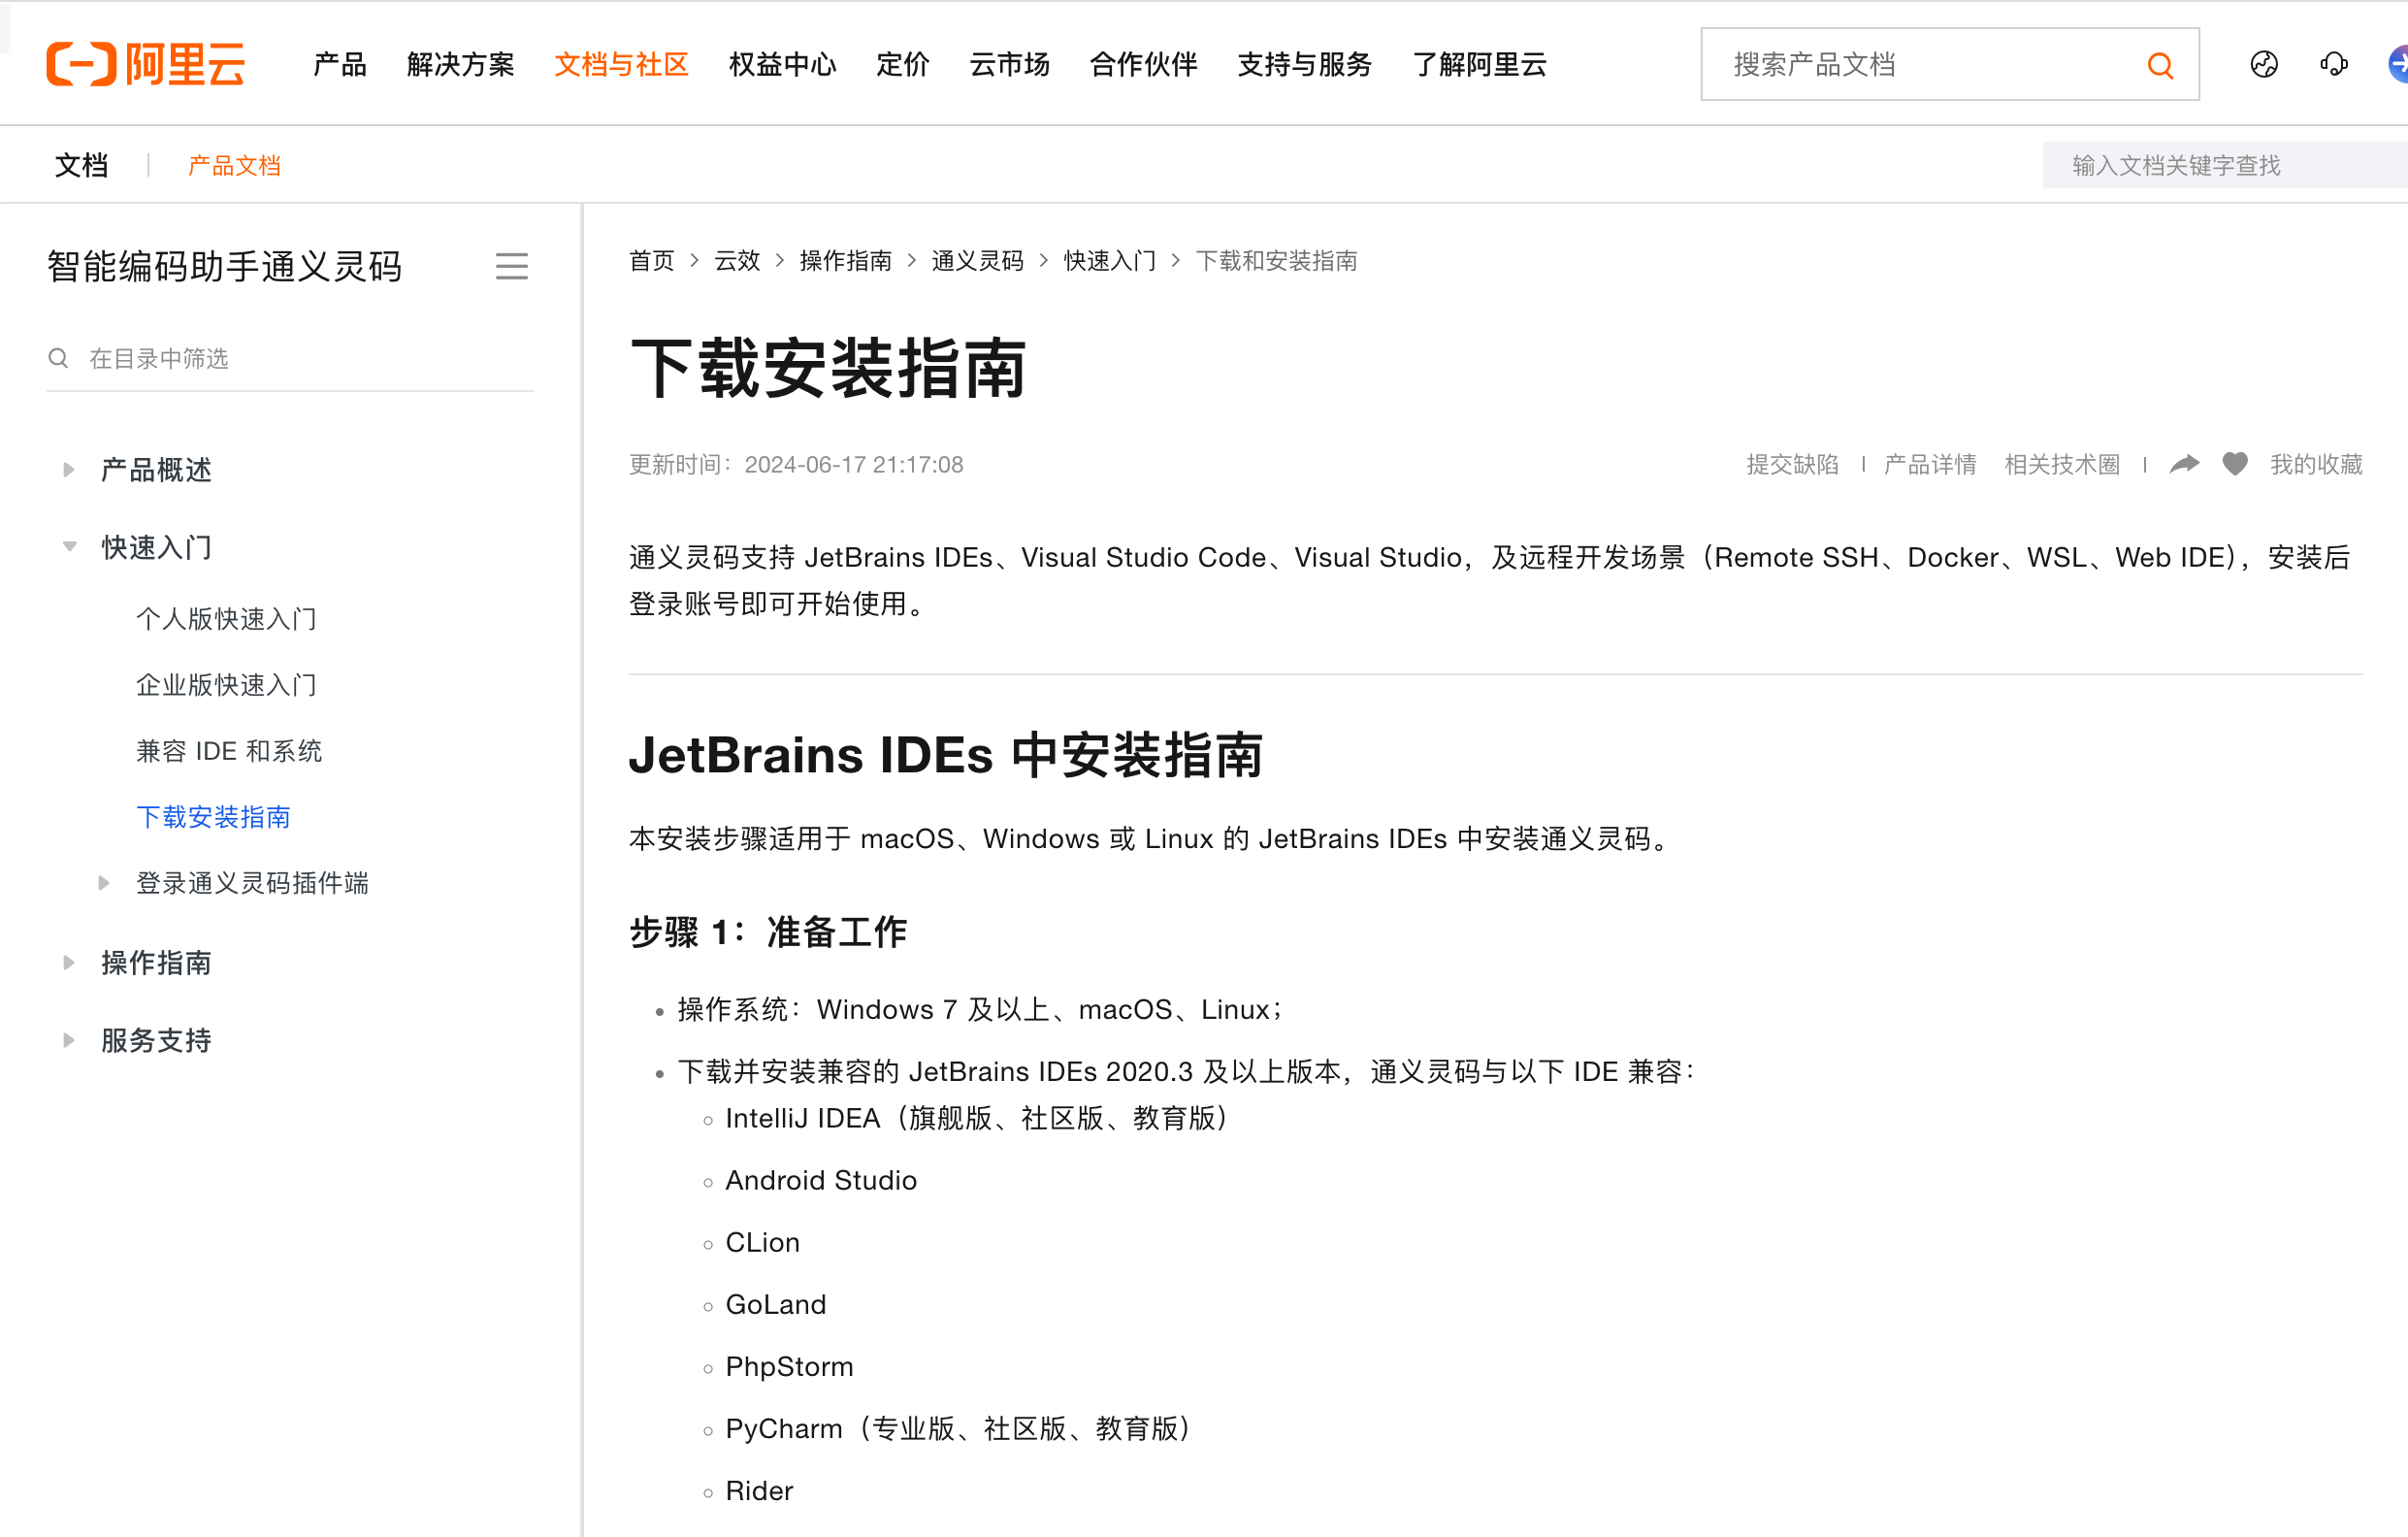The height and width of the screenshot is (1537, 2408).
Task: Expand the 服务支持 tree section
Action: click(68, 1040)
